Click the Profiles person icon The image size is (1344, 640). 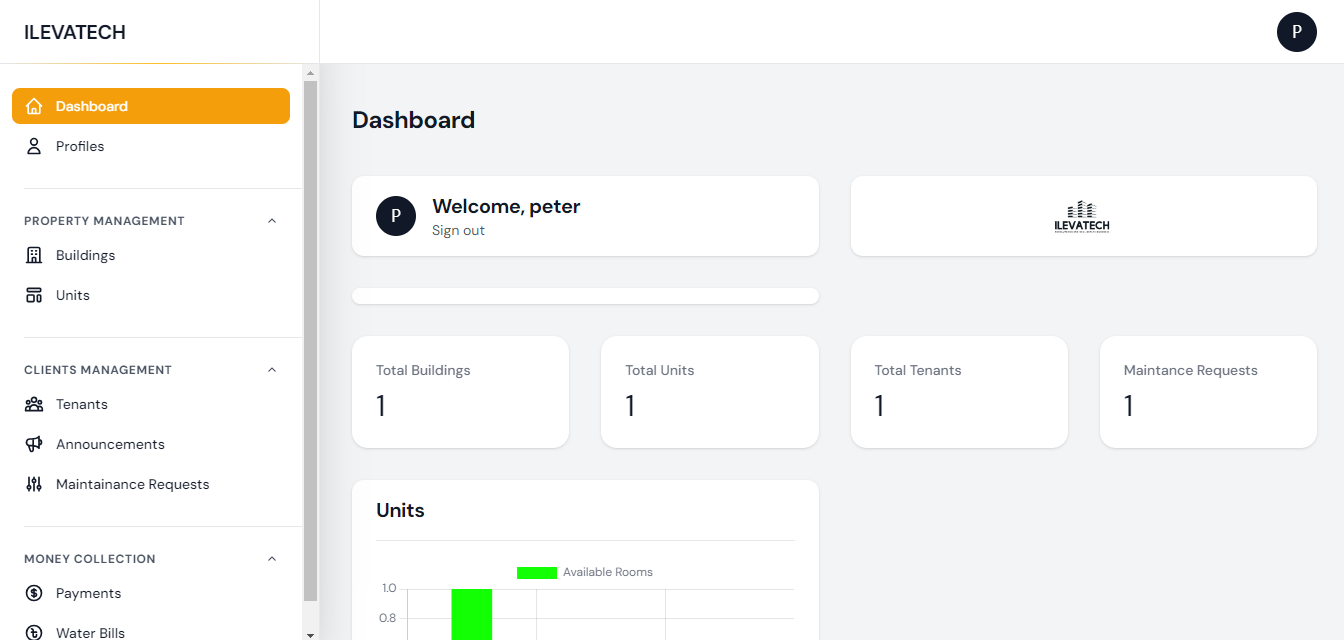click(x=34, y=146)
